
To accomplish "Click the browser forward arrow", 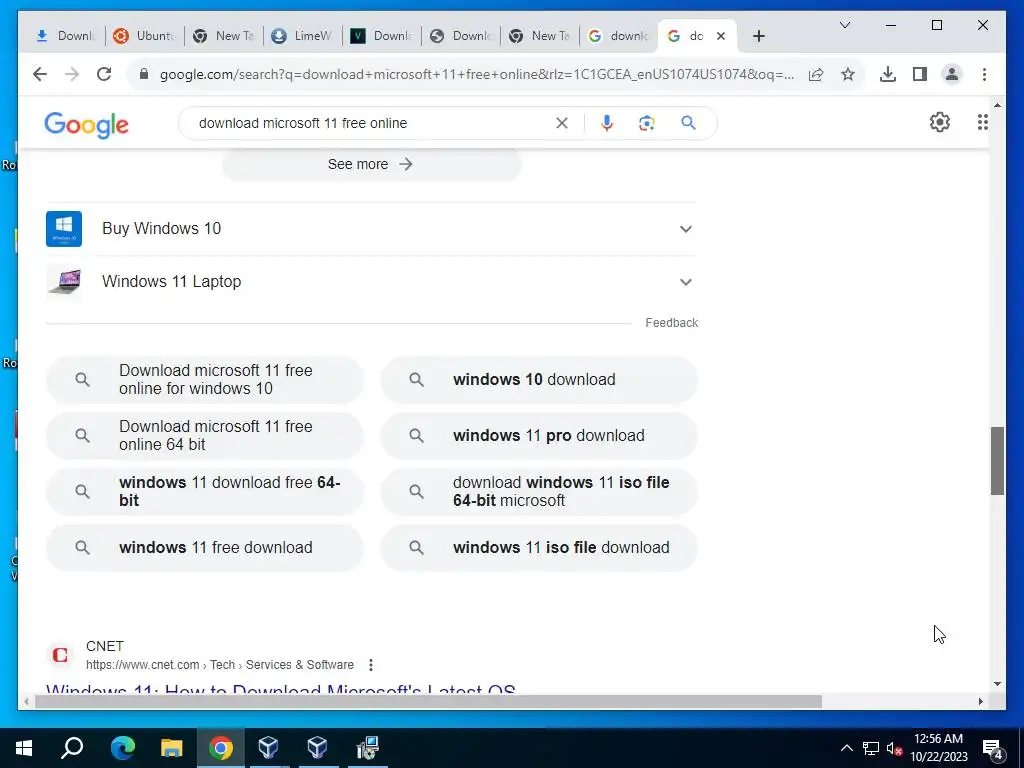I will click(x=72, y=74).
